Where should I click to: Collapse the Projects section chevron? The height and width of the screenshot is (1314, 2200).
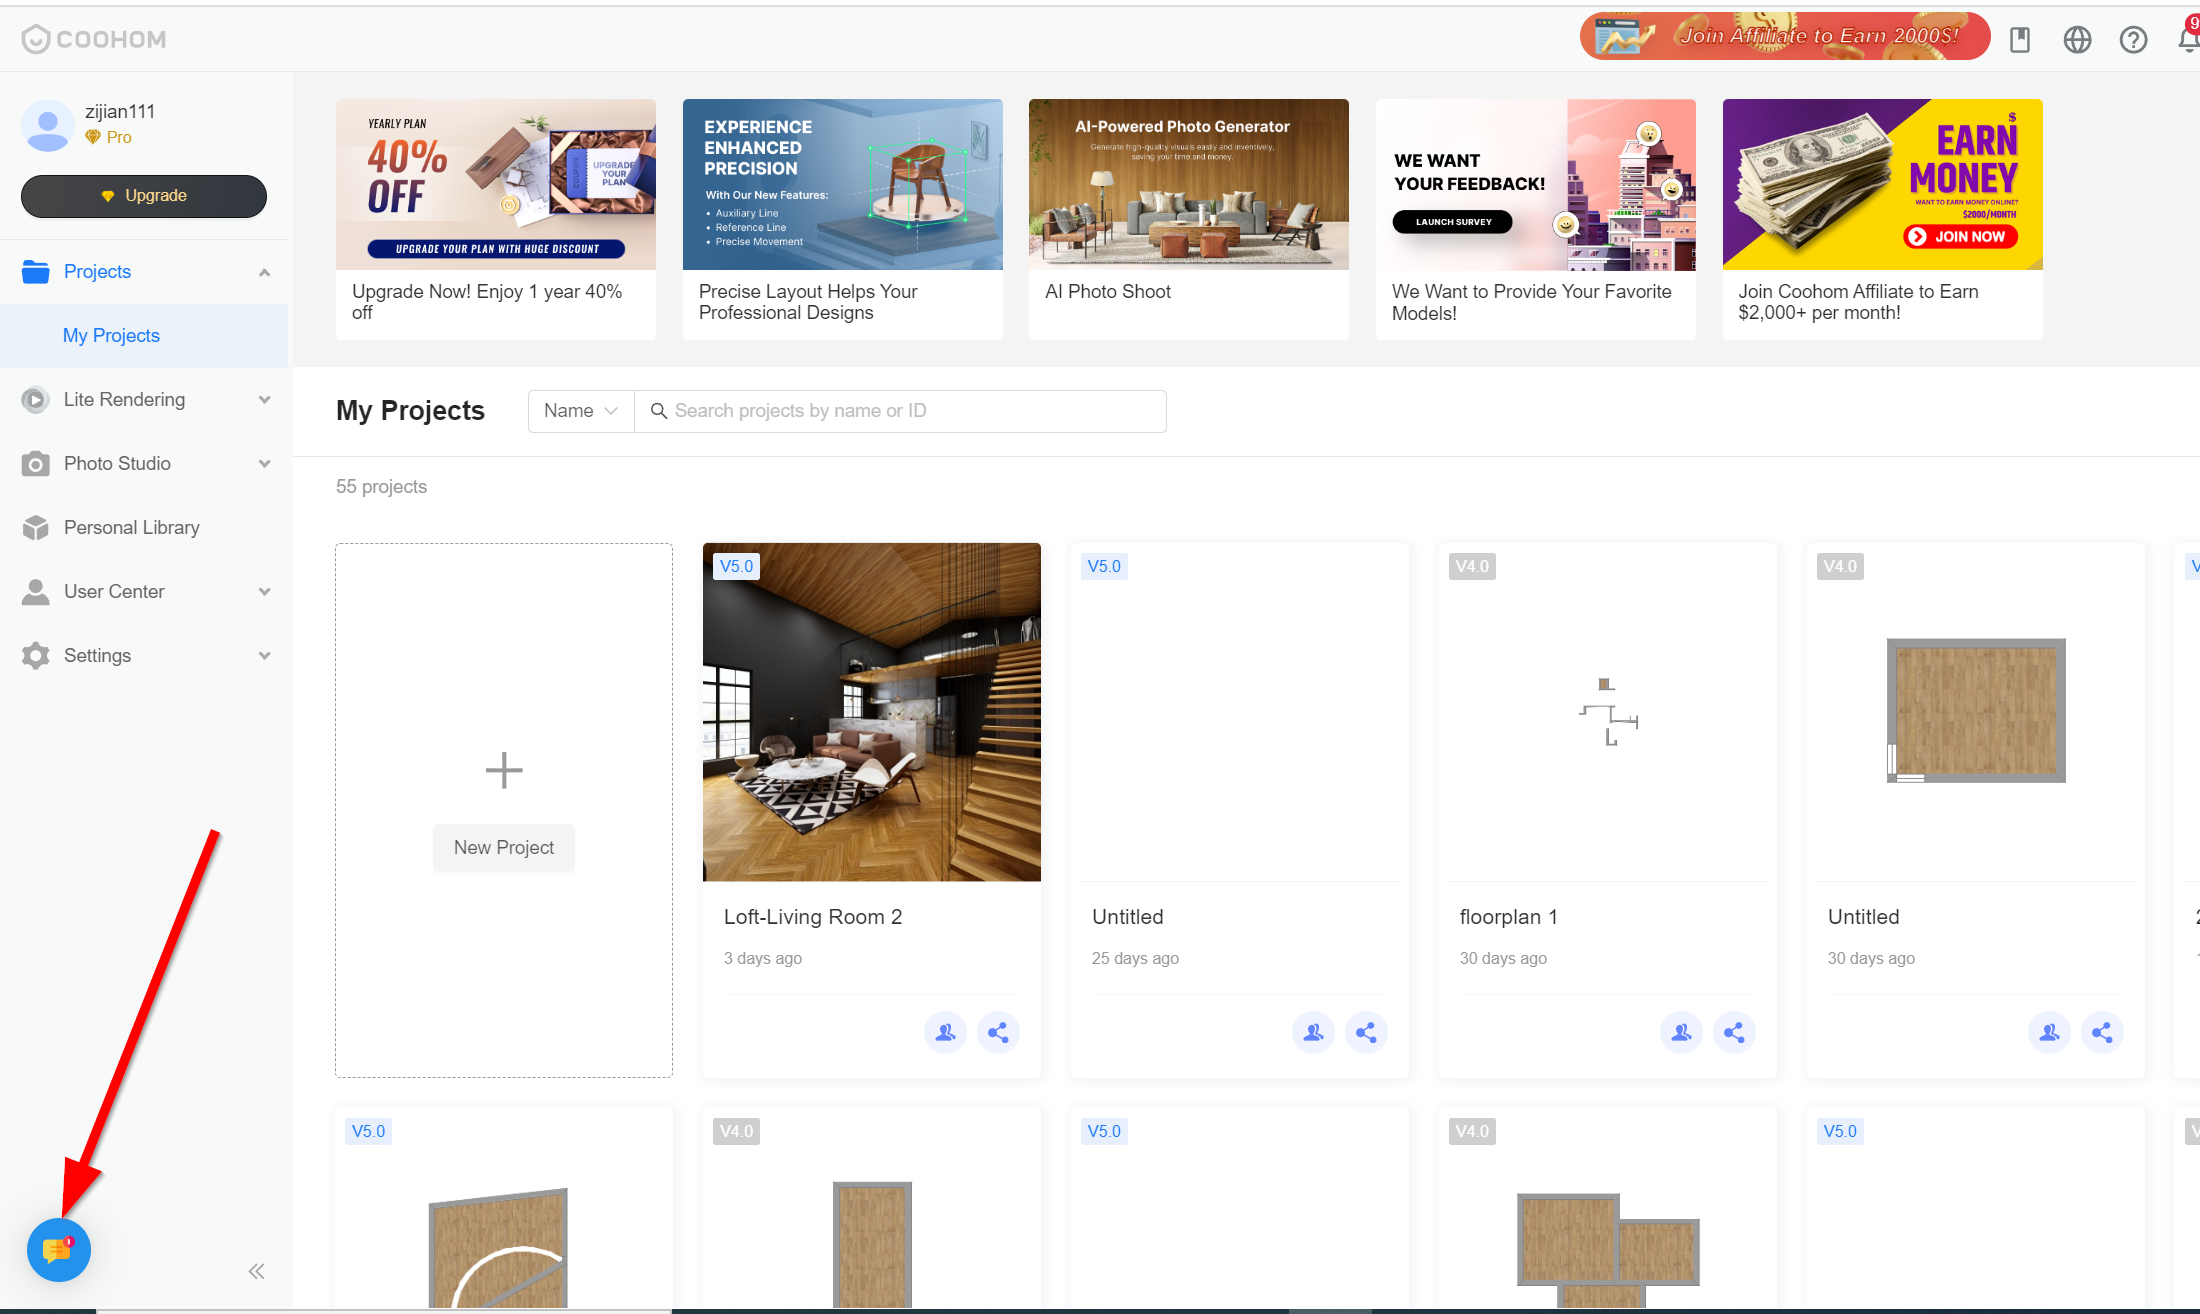point(264,272)
